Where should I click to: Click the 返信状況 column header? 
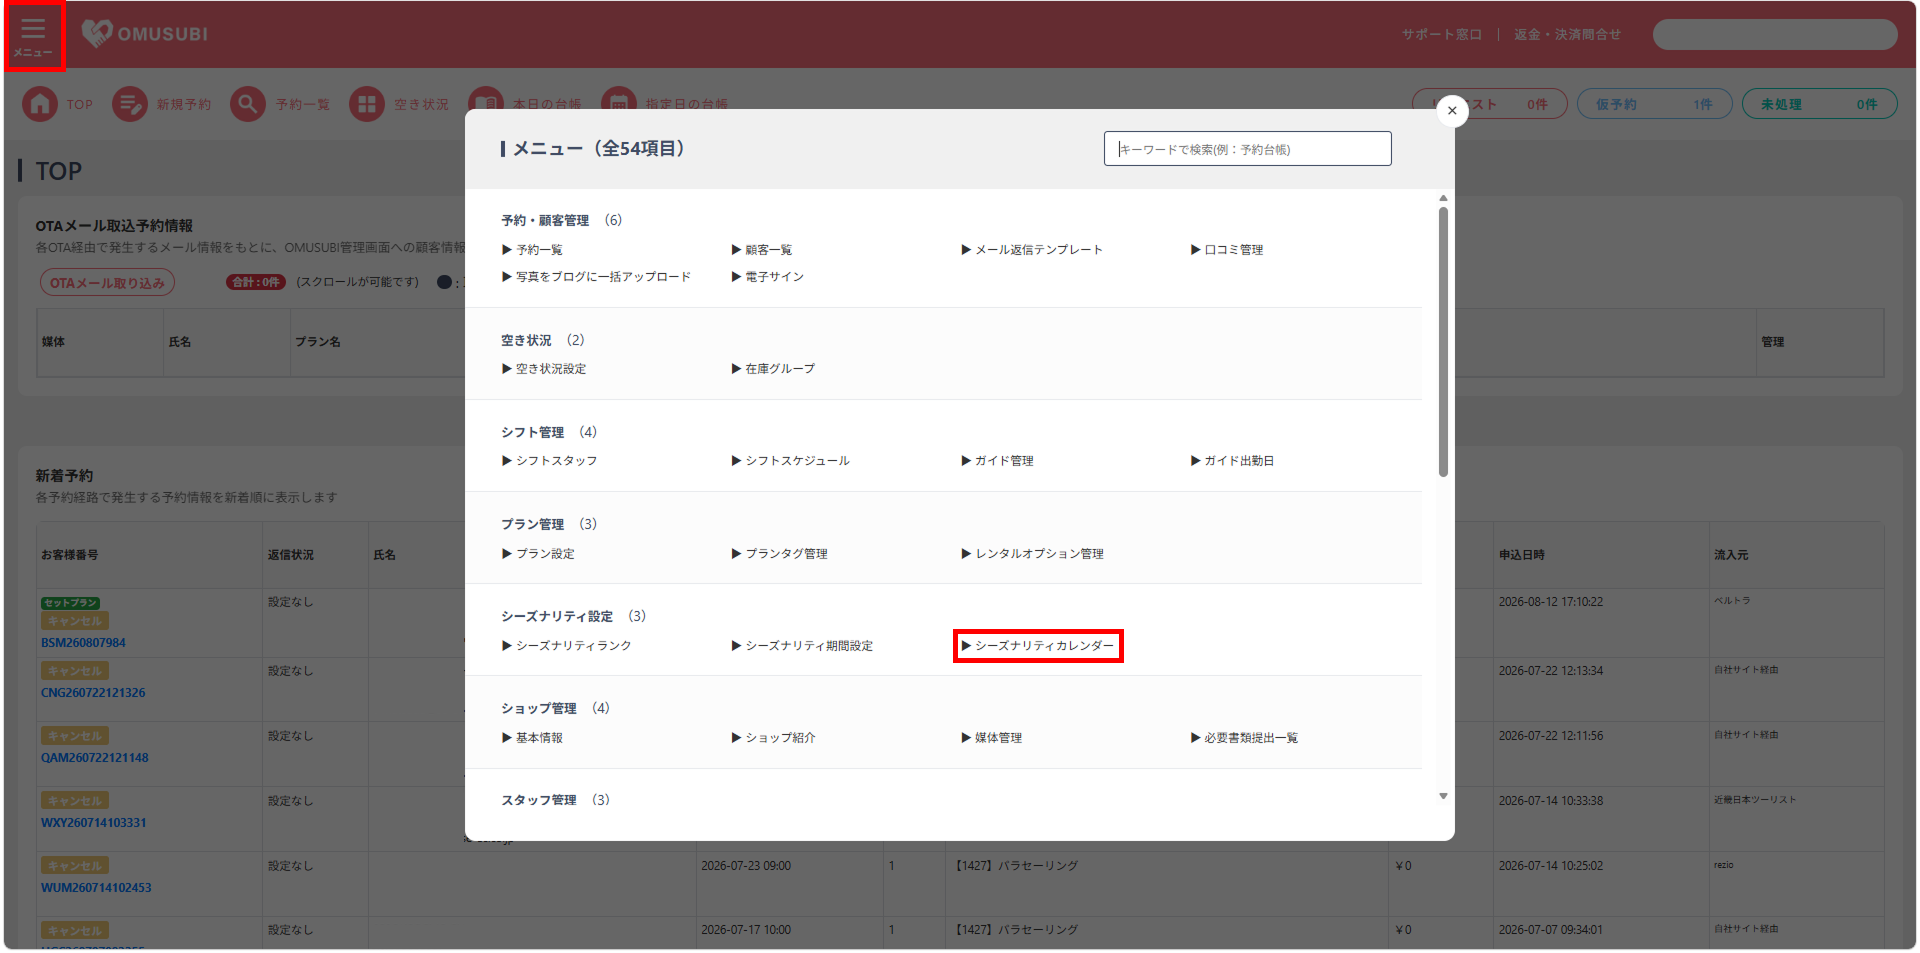[x=290, y=555]
